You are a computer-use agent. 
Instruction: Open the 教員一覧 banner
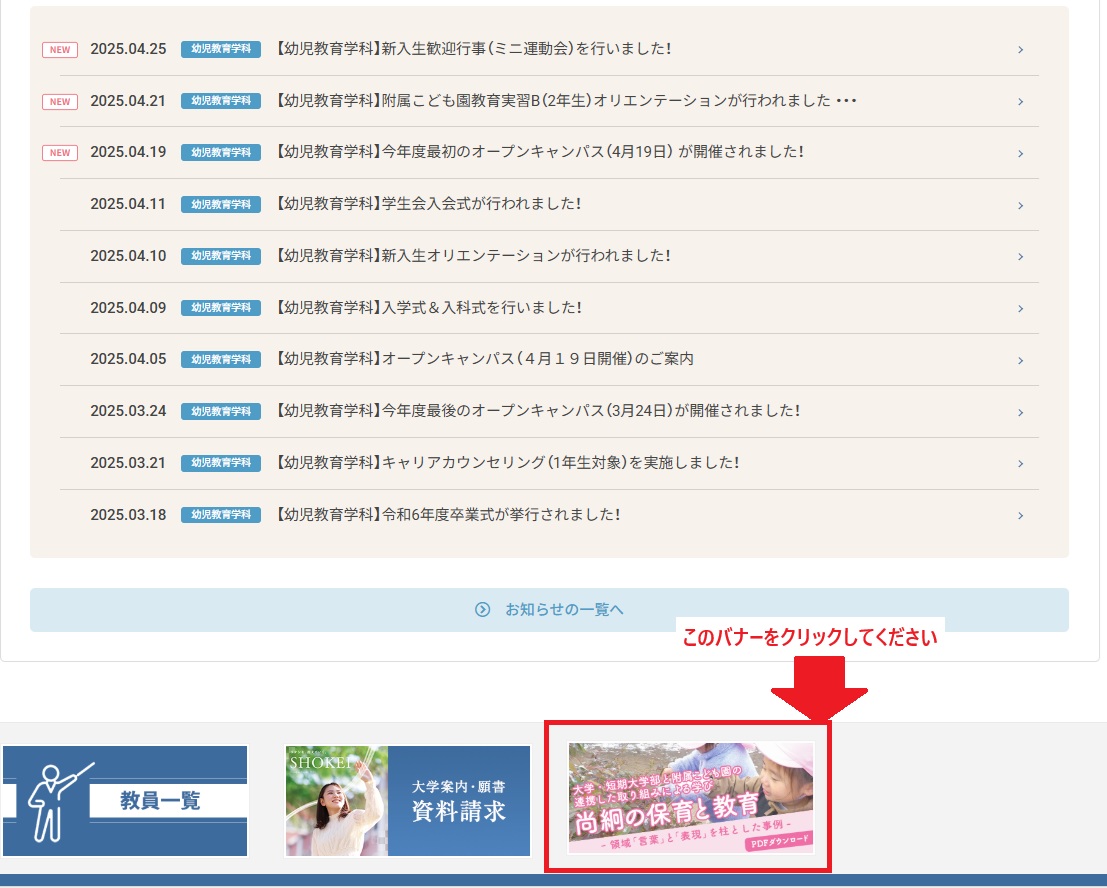pyautogui.click(x=125, y=800)
